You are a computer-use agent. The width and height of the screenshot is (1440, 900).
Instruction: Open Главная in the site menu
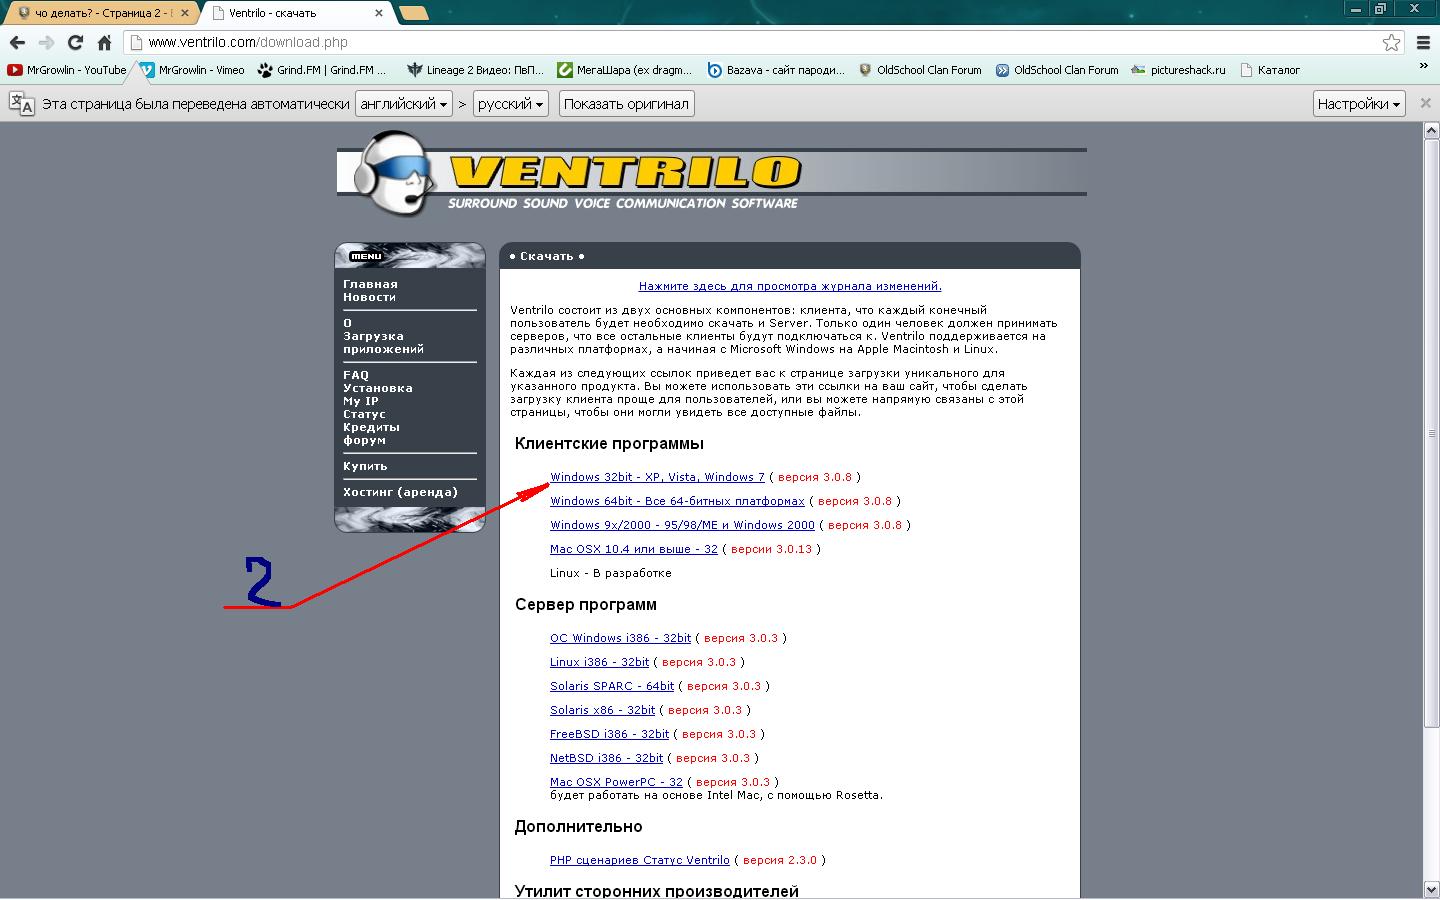[370, 284]
